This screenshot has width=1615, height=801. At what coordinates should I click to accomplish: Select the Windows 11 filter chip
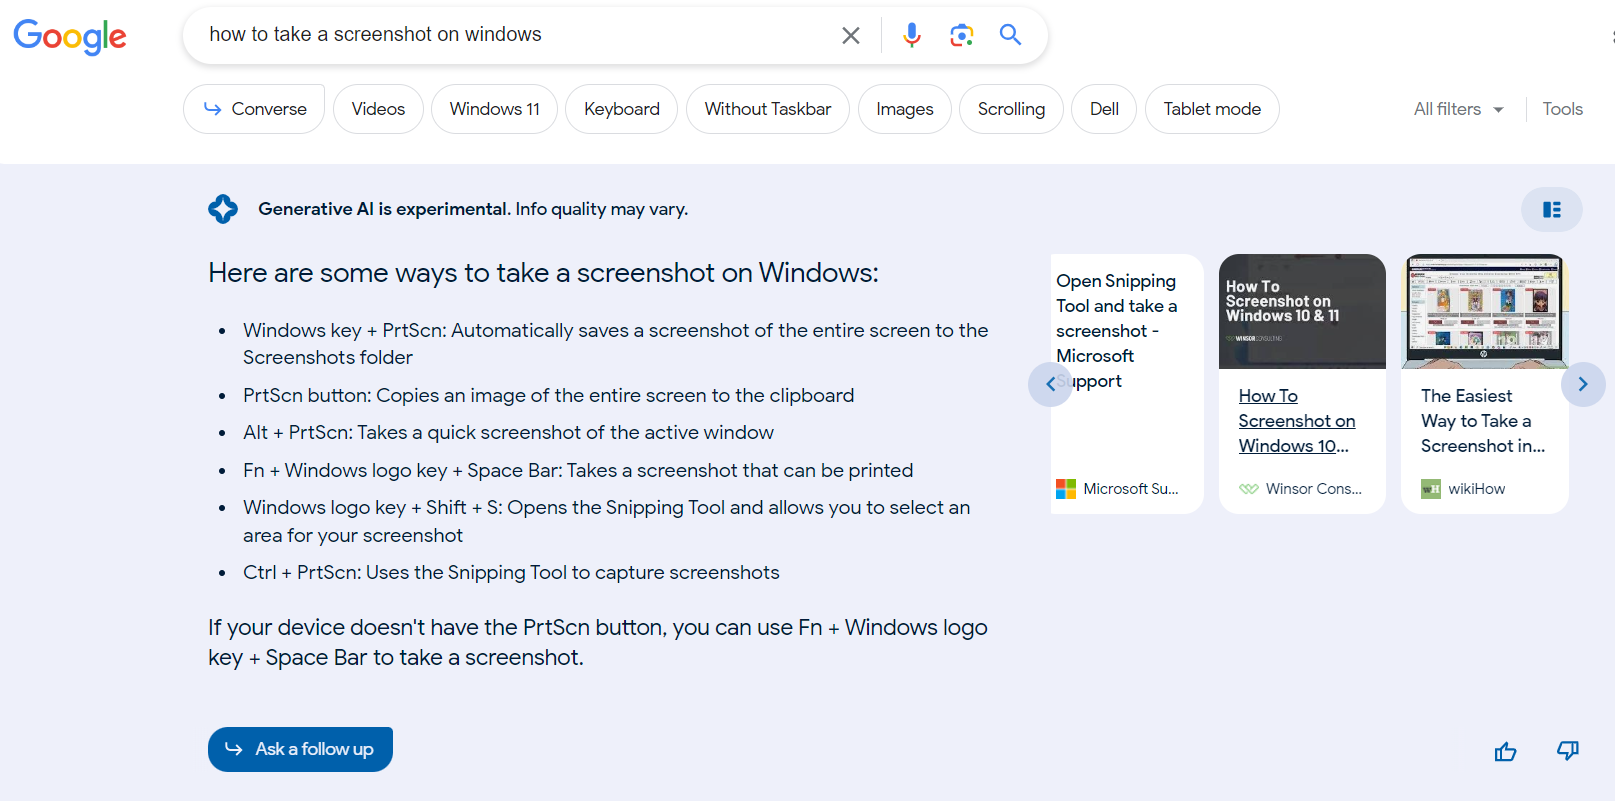point(494,109)
